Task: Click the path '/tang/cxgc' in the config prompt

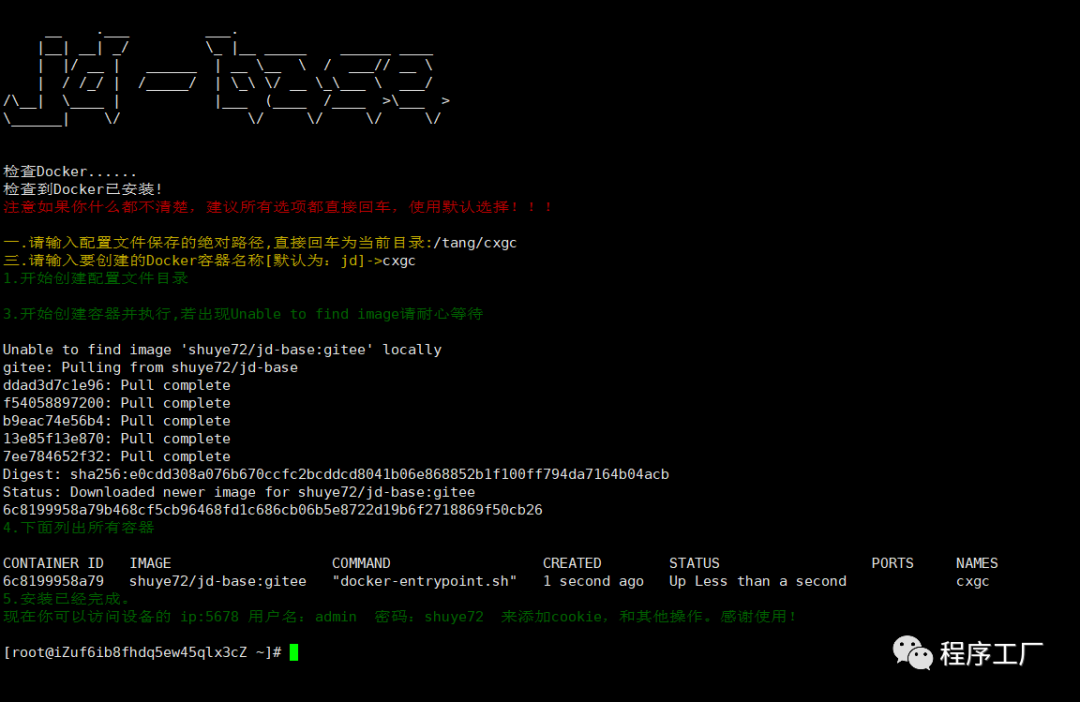Action: (475, 243)
